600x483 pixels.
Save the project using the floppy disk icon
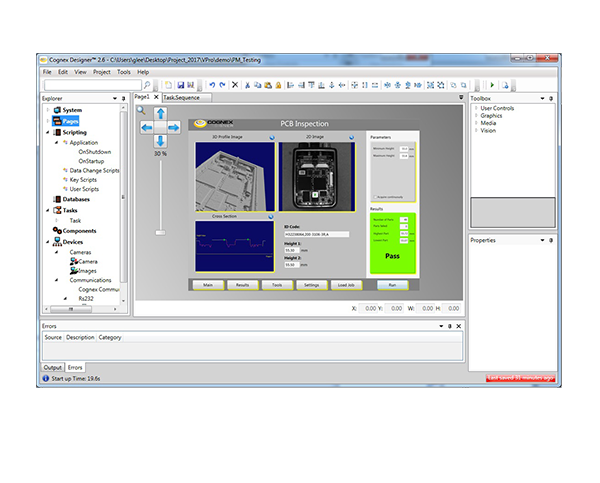click(181, 85)
